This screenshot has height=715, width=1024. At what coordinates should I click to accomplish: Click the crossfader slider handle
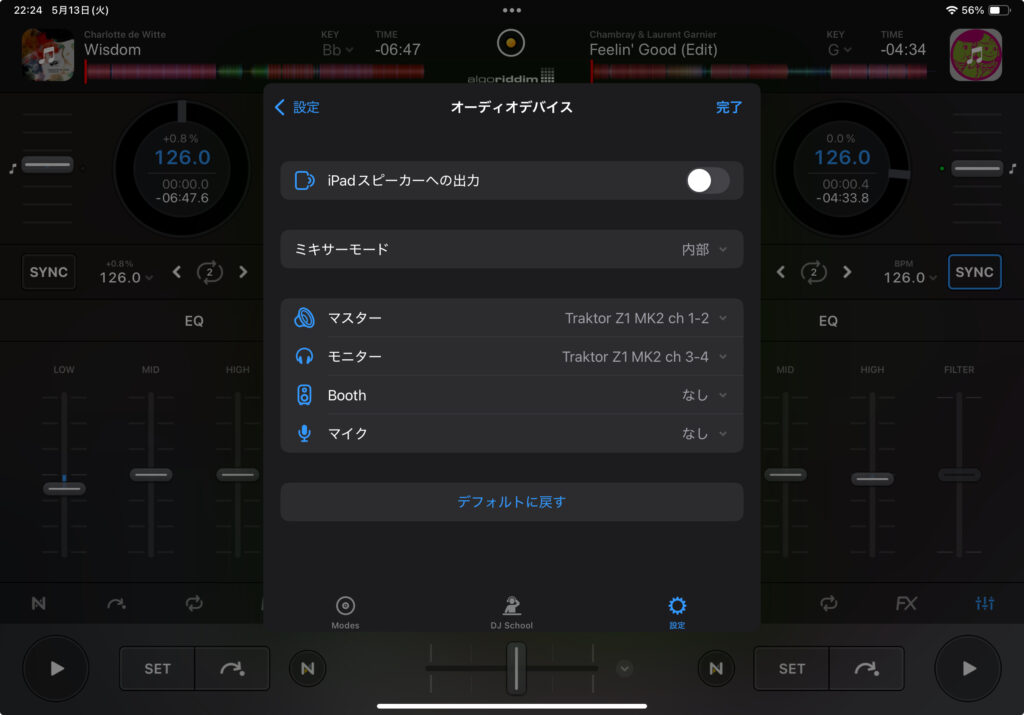515,668
